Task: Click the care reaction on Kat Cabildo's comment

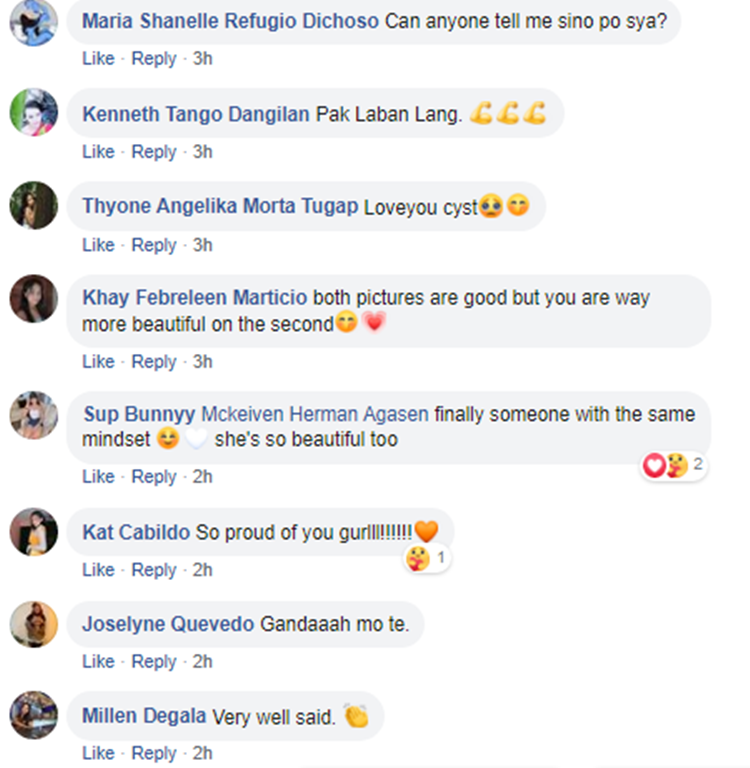Action: coord(419,558)
